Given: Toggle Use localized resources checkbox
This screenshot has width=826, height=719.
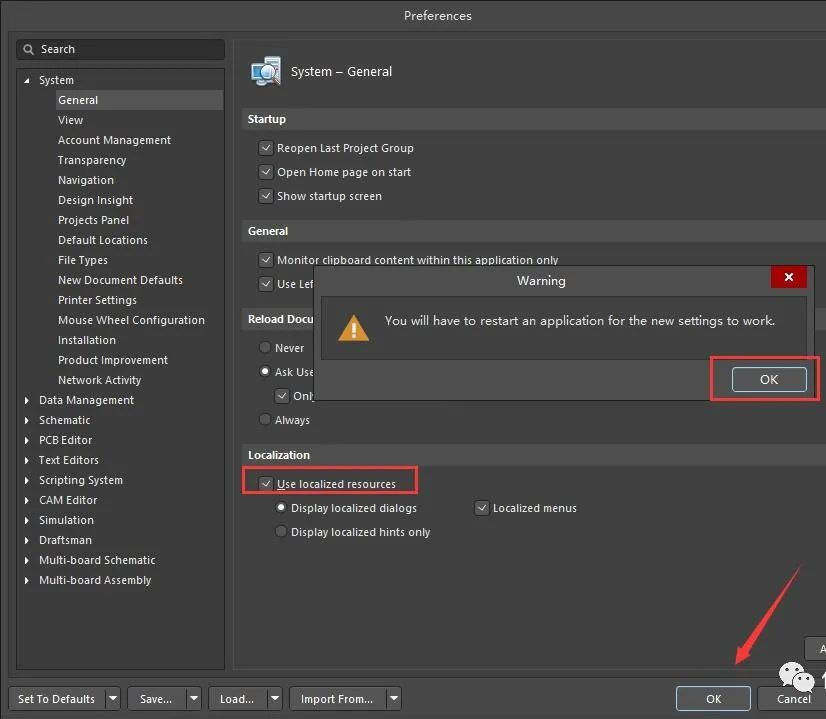Looking at the screenshot, I should pyautogui.click(x=266, y=484).
